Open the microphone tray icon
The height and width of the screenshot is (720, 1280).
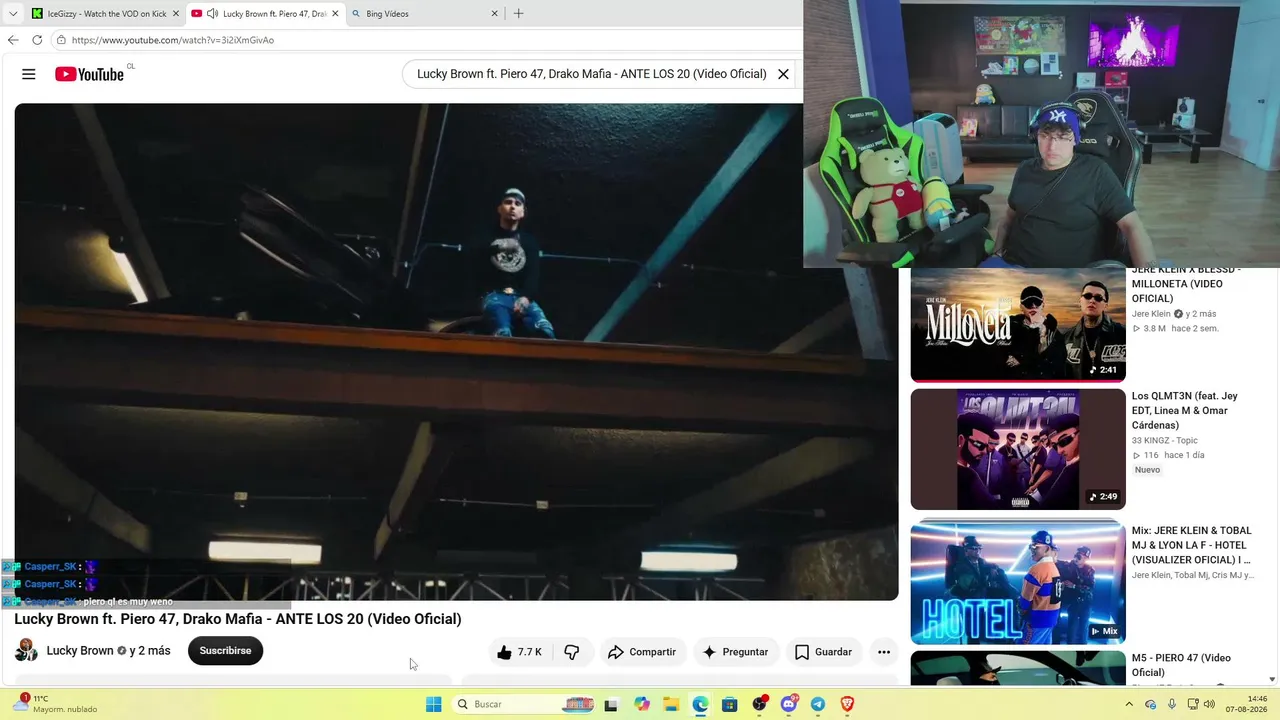click(x=1172, y=704)
